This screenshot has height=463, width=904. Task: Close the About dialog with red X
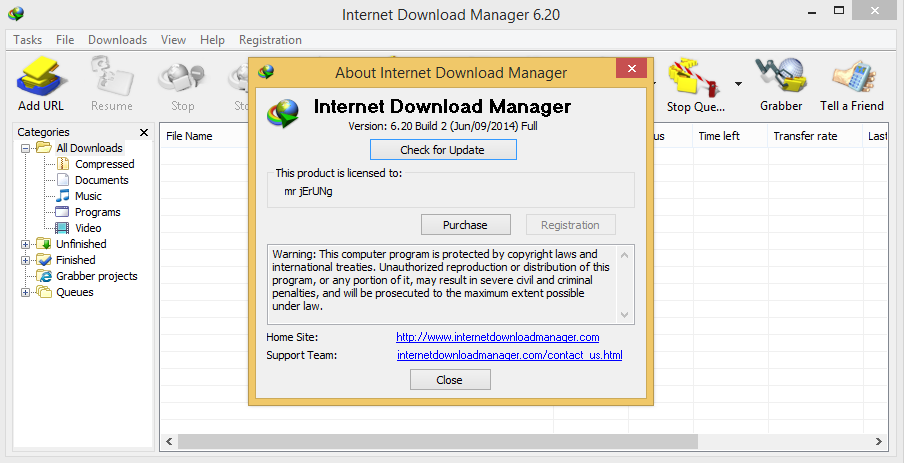[x=631, y=69]
